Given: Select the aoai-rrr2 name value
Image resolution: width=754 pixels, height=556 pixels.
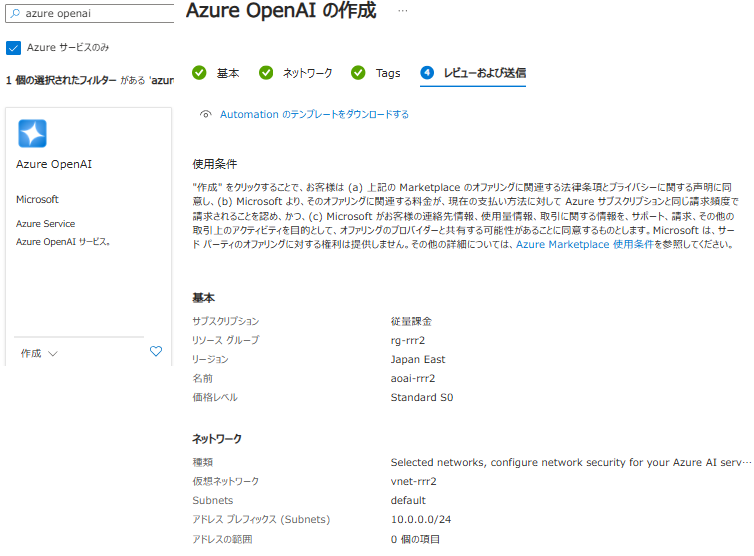Looking at the screenshot, I should [413, 379].
